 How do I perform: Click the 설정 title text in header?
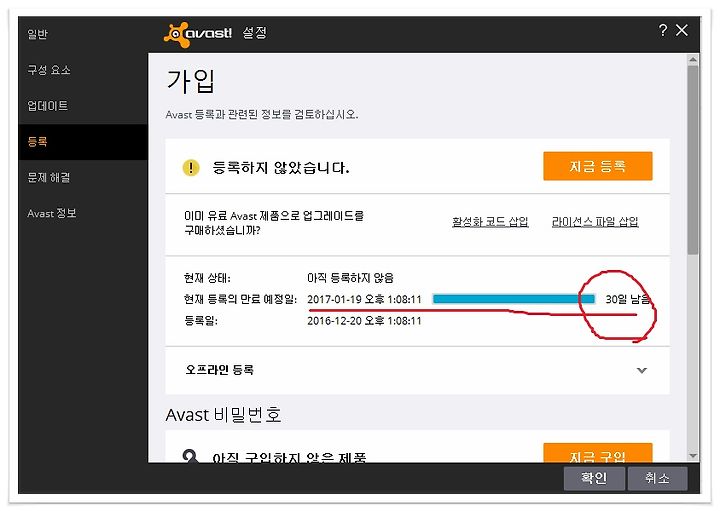[x=254, y=32]
